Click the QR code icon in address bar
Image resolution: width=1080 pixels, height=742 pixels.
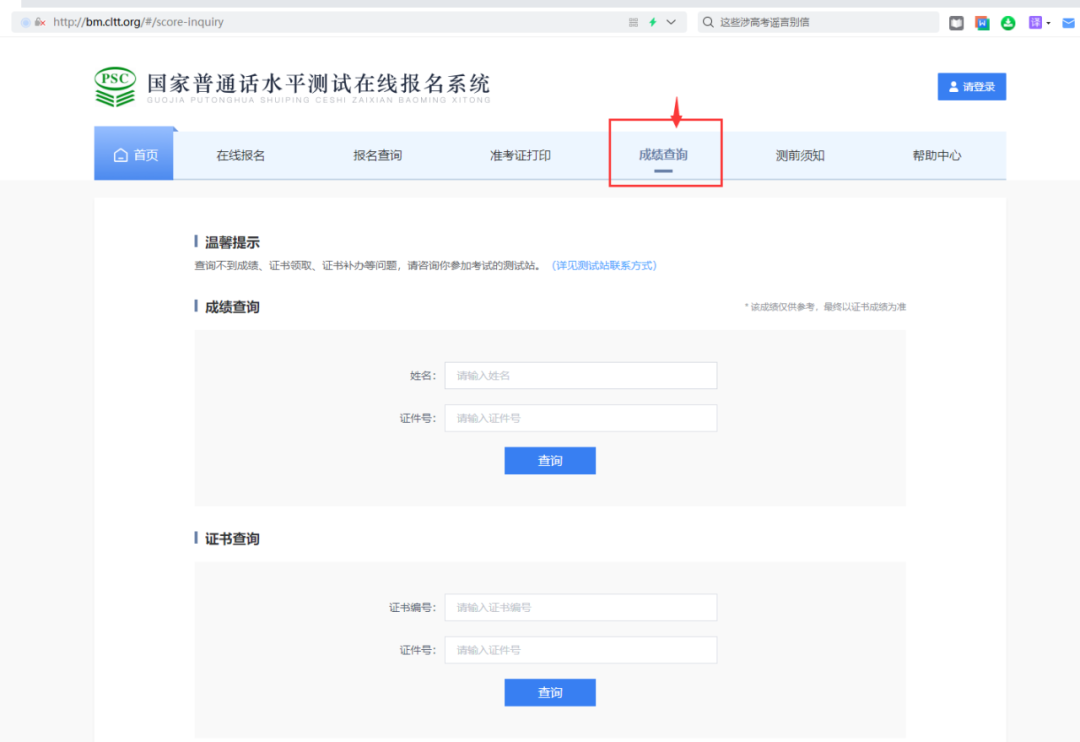coord(633,21)
